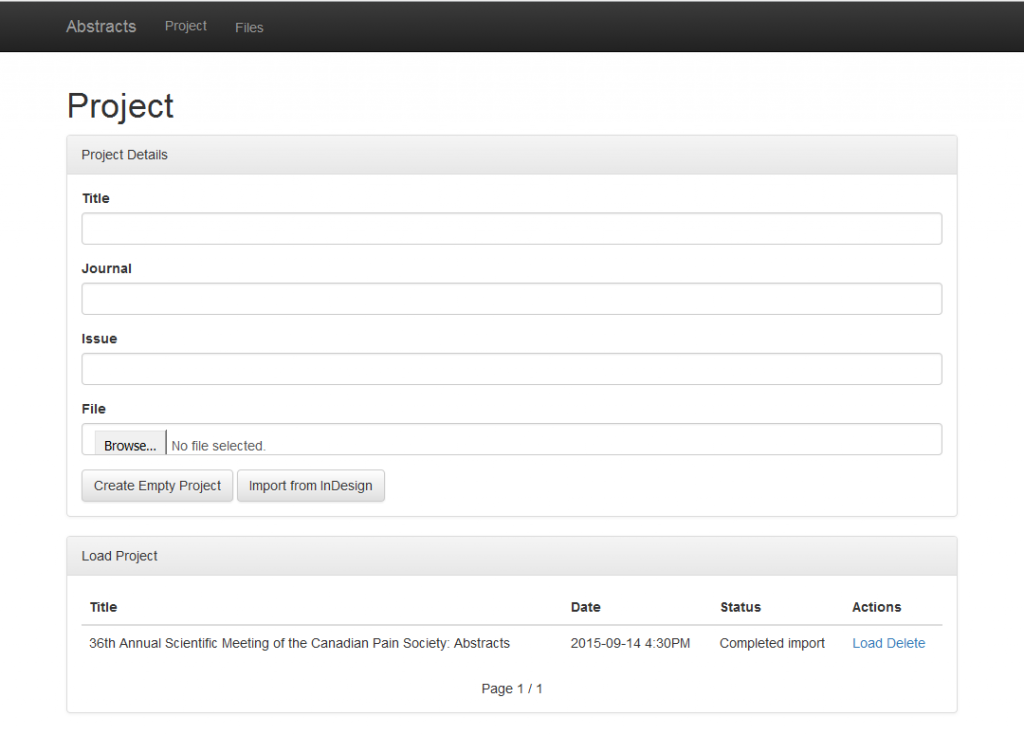Click Import from InDesign
The height and width of the screenshot is (735, 1024).
310,485
